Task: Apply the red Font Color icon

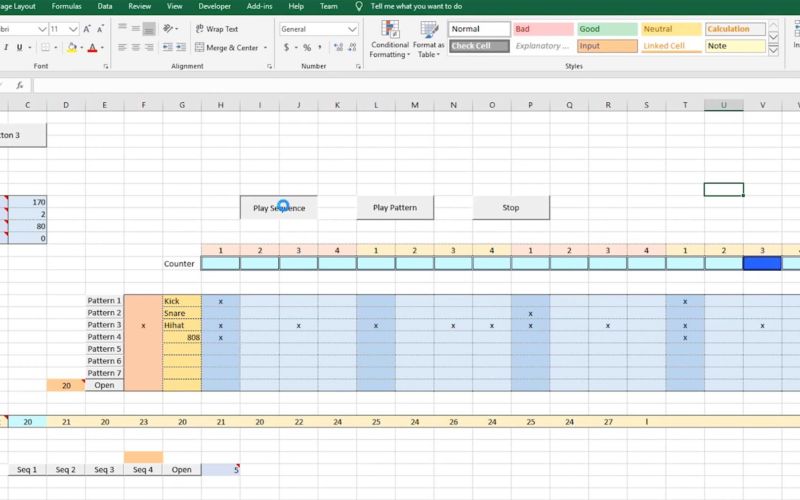Action: tap(93, 47)
